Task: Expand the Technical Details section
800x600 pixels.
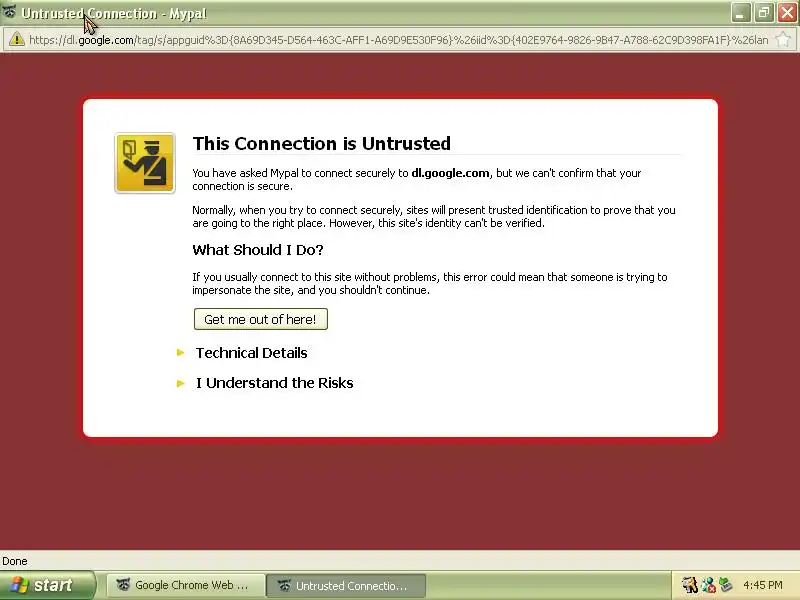Action: [x=252, y=353]
